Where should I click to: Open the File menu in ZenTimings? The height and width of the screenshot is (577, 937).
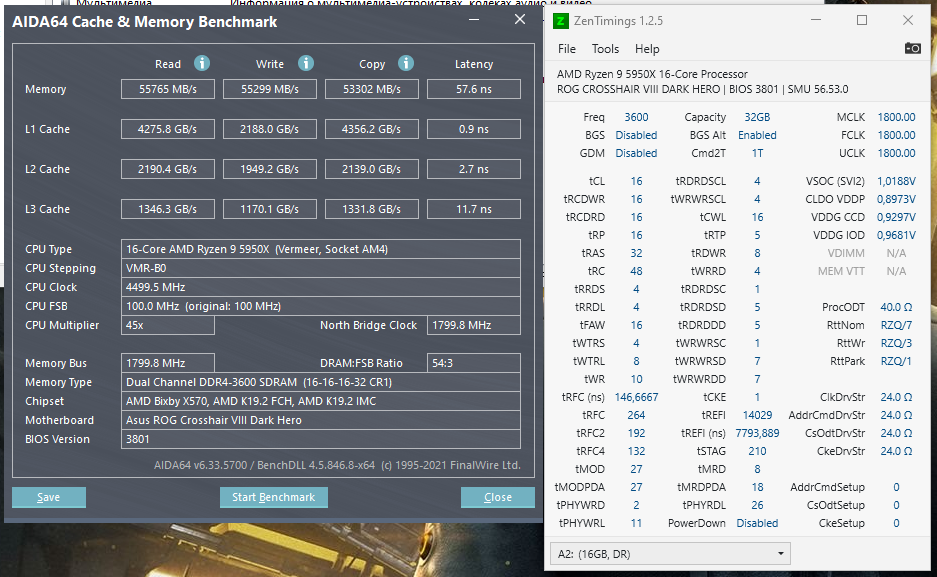point(567,49)
